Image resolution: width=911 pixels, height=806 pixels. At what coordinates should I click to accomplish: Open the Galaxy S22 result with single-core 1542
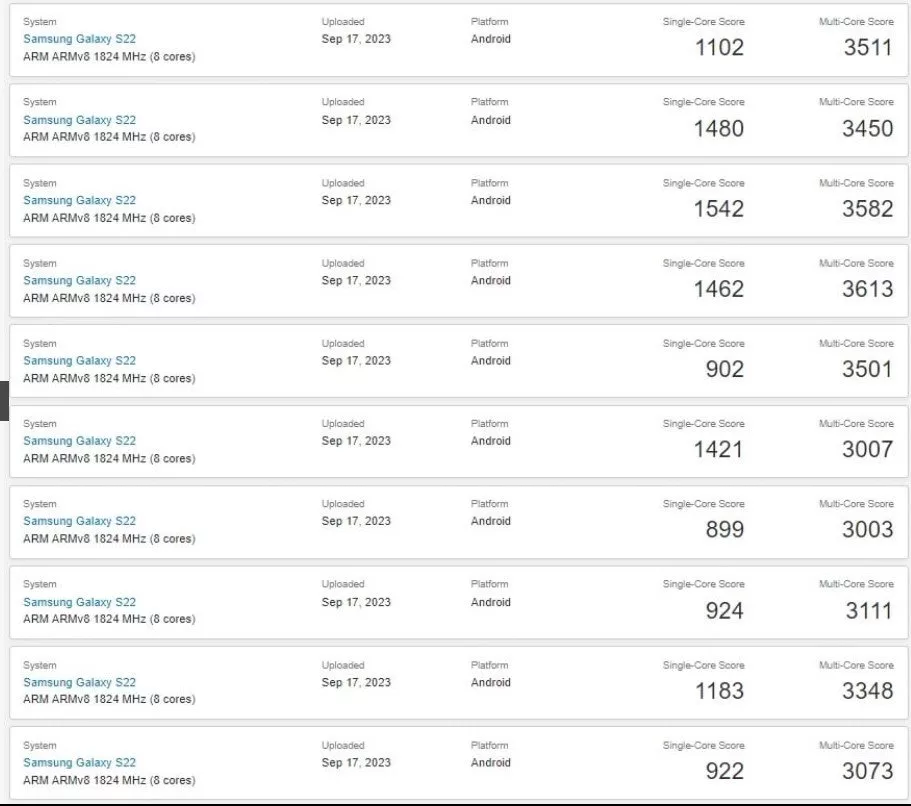(79, 200)
